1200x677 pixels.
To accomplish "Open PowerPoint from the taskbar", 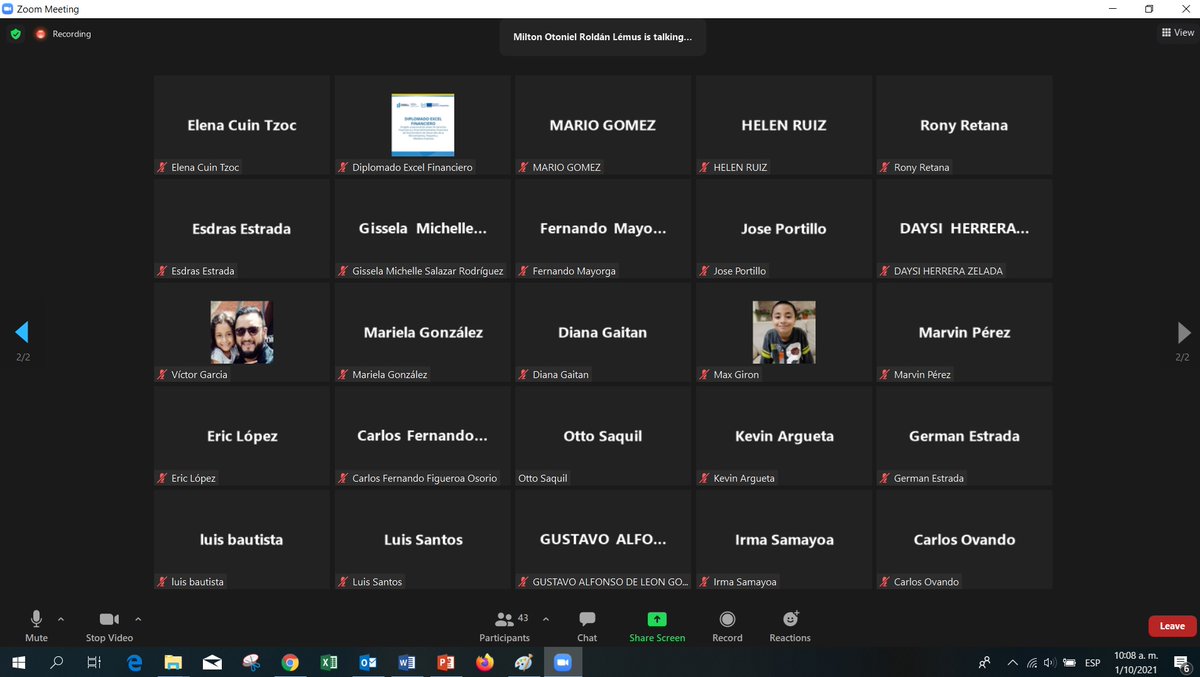I will pyautogui.click(x=446, y=662).
